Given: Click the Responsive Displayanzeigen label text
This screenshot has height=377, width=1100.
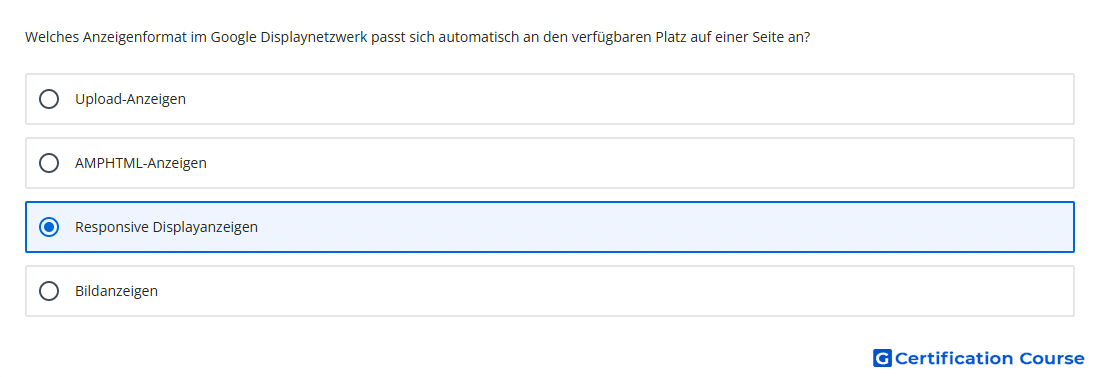Looking at the screenshot, I should click(x=166, y=227).
